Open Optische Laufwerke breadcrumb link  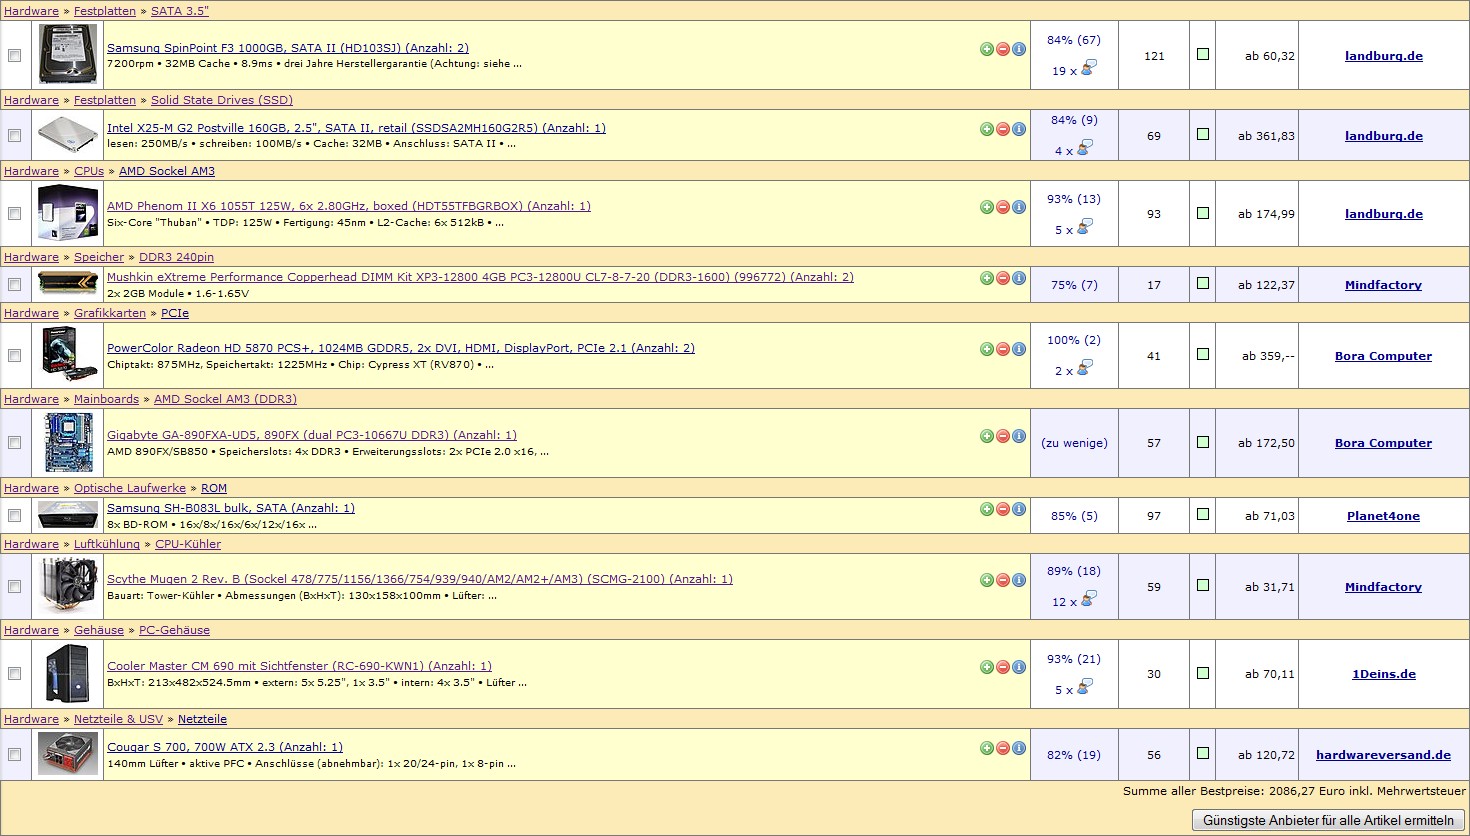[x=130, y=488]
